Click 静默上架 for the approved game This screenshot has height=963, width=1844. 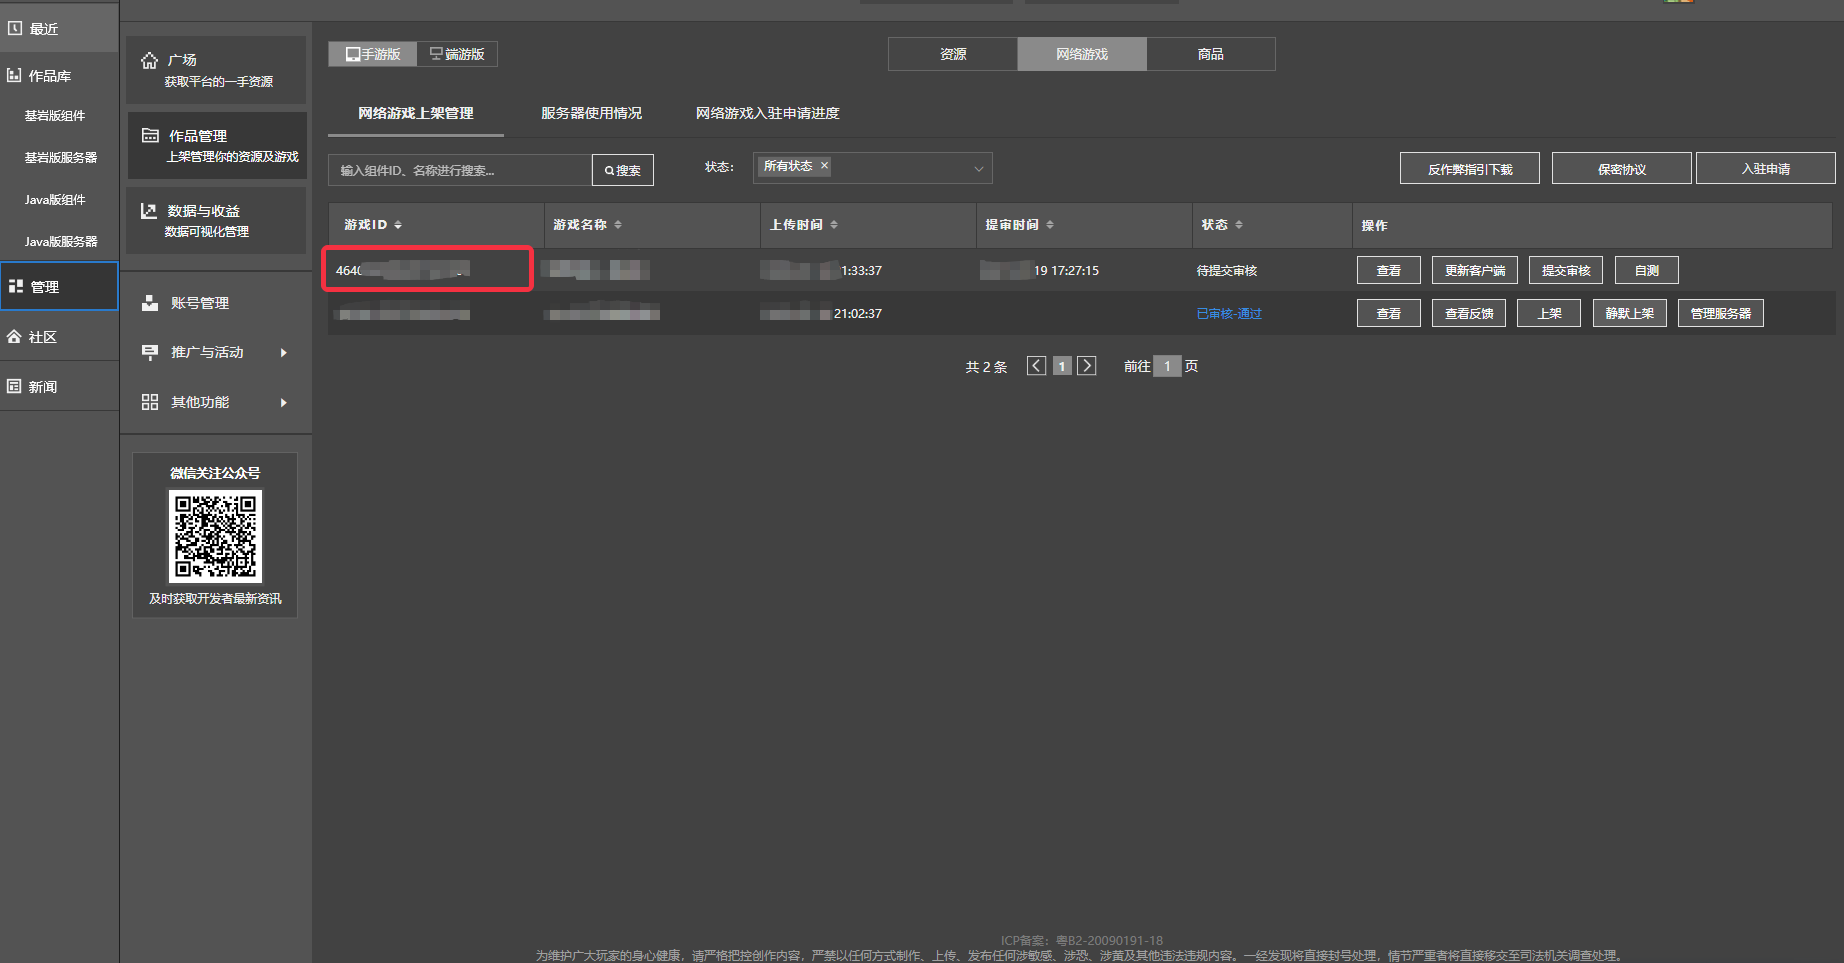click(x=1630, y=313)
